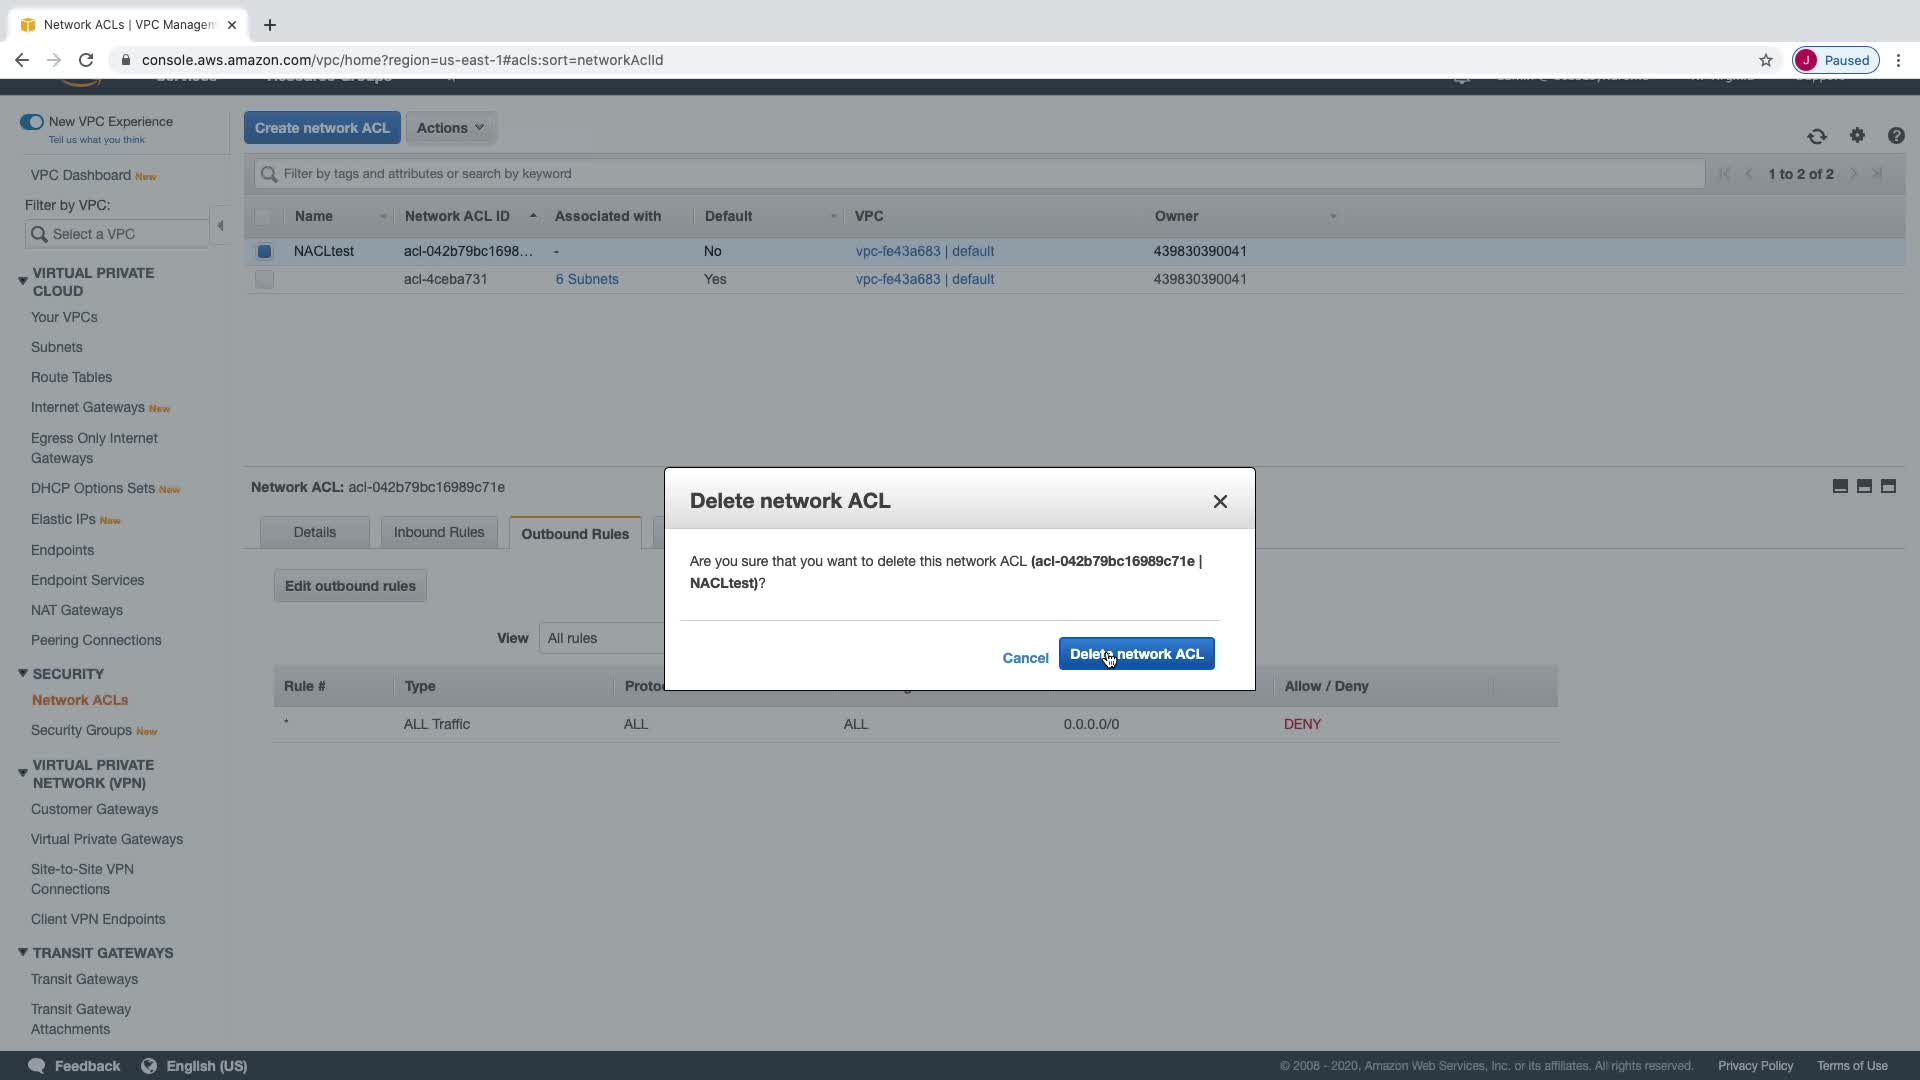The height and width of the screenshot is (1080, 1920).
Task: Click the refresh icon above the table
Action: point(1817,136)
